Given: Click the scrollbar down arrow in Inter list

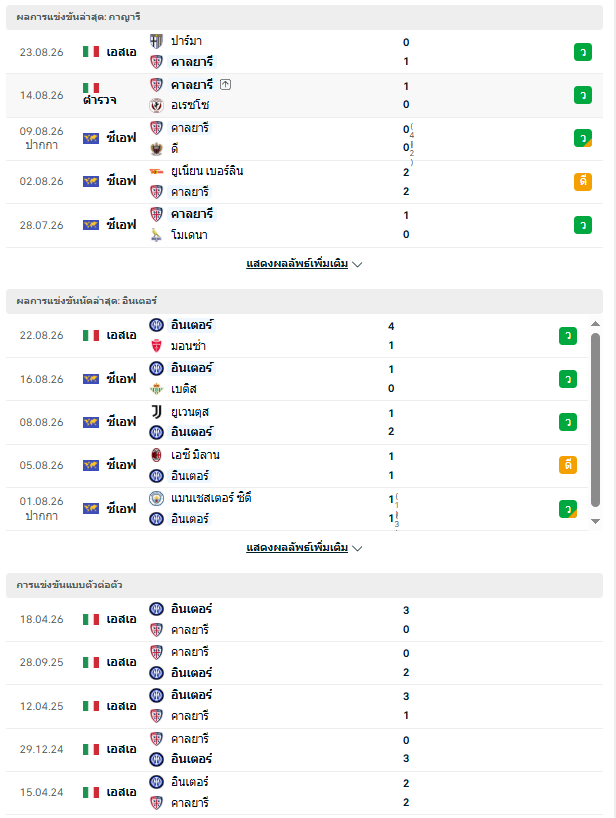Looking at the screenshot, I should 595,521.
